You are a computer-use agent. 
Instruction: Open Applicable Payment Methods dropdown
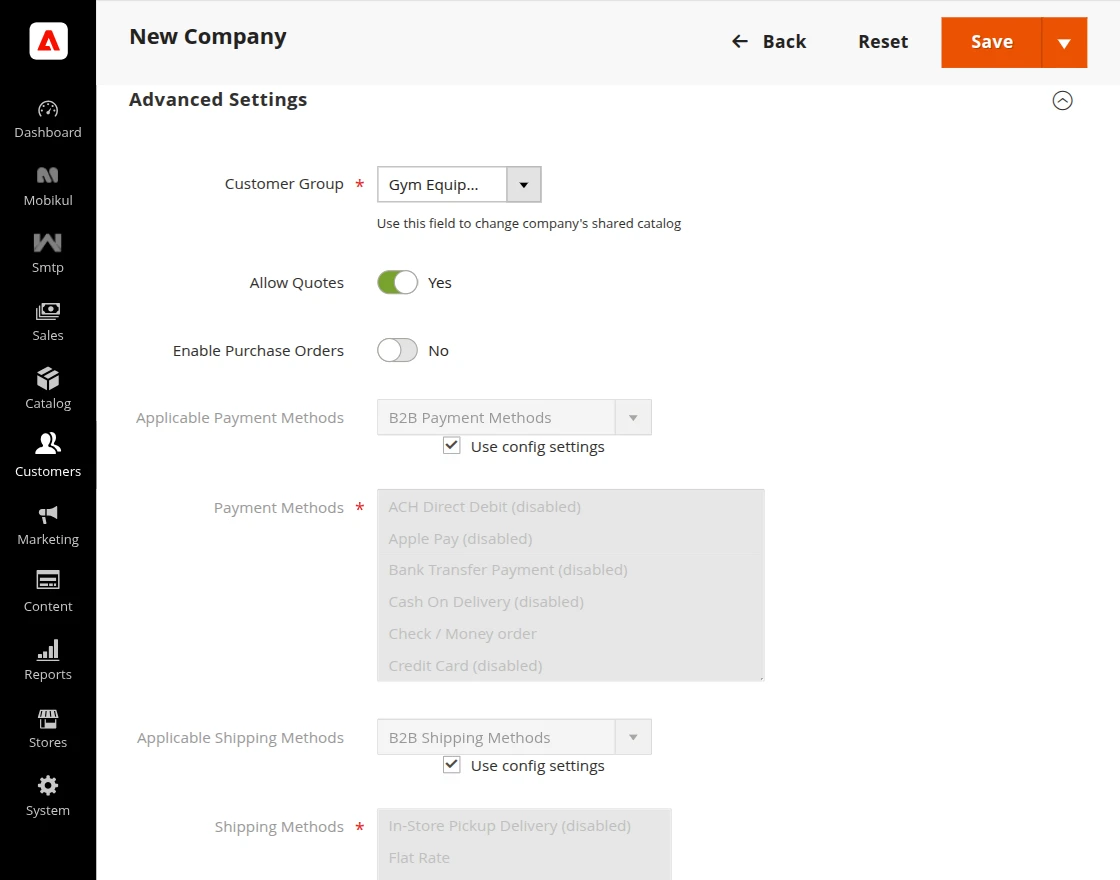[x=514, y=418]
